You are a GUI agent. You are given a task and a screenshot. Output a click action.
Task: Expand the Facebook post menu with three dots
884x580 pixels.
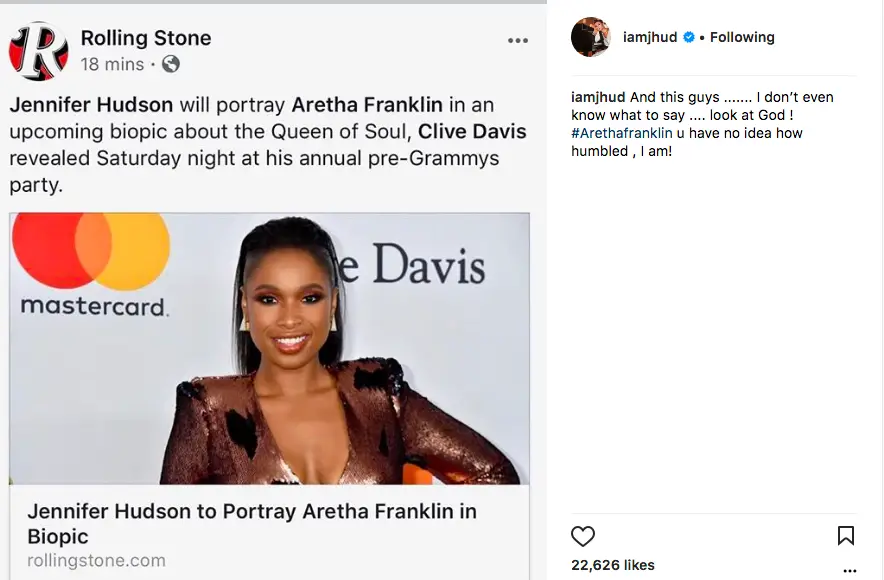click(x=518, y=40)
